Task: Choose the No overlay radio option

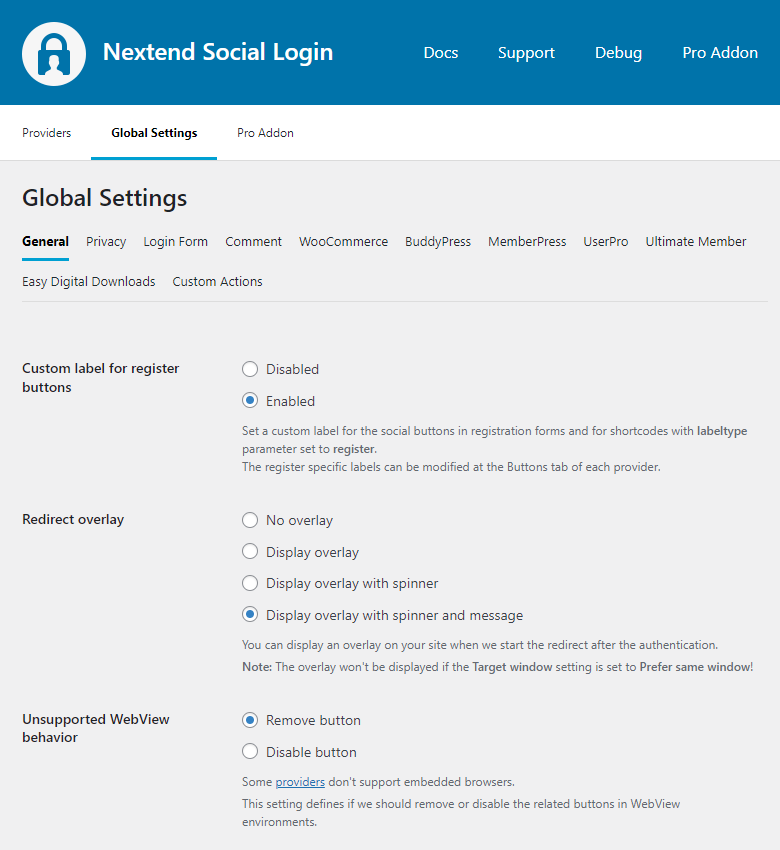Action: tap(250, 520)
